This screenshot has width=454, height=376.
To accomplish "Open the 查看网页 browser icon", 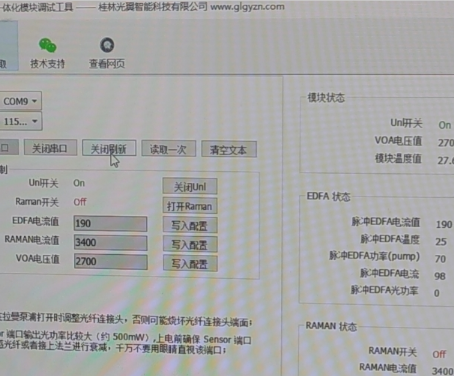I will pyautogui.click(x=107, y=45).
